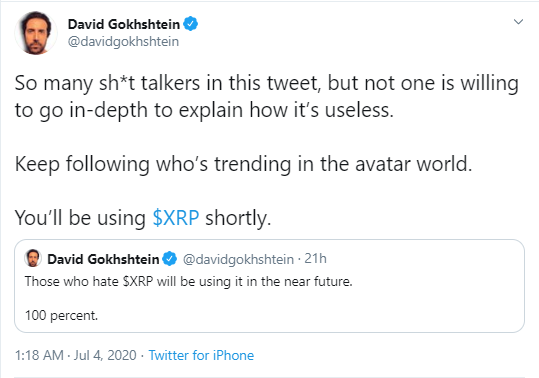Viewport: 539px width, 378px height.
Task: Click the verified badge in quoted tweet
Action: 169,259
